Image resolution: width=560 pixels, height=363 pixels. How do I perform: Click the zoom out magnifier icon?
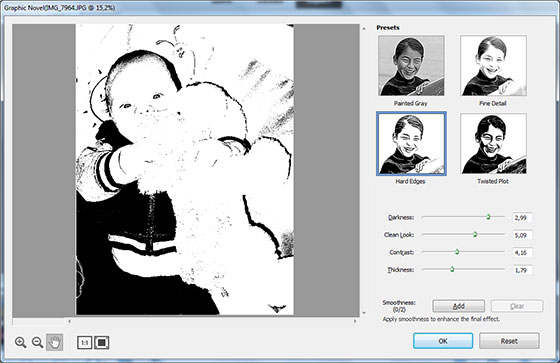[38, 342]
